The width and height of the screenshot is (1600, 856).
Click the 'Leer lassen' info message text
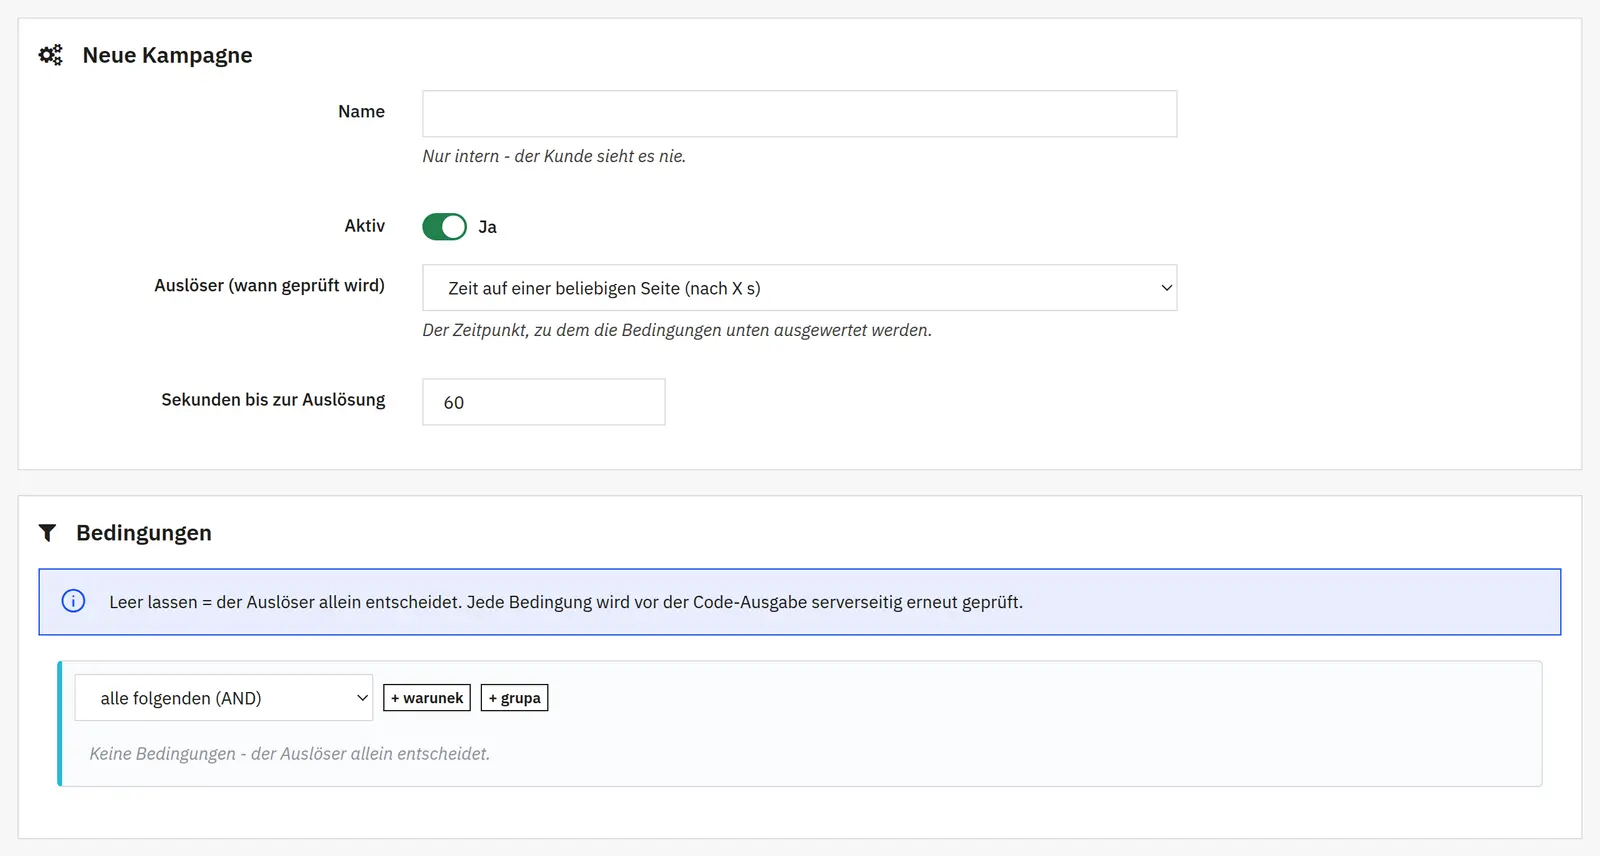(566, 602)
